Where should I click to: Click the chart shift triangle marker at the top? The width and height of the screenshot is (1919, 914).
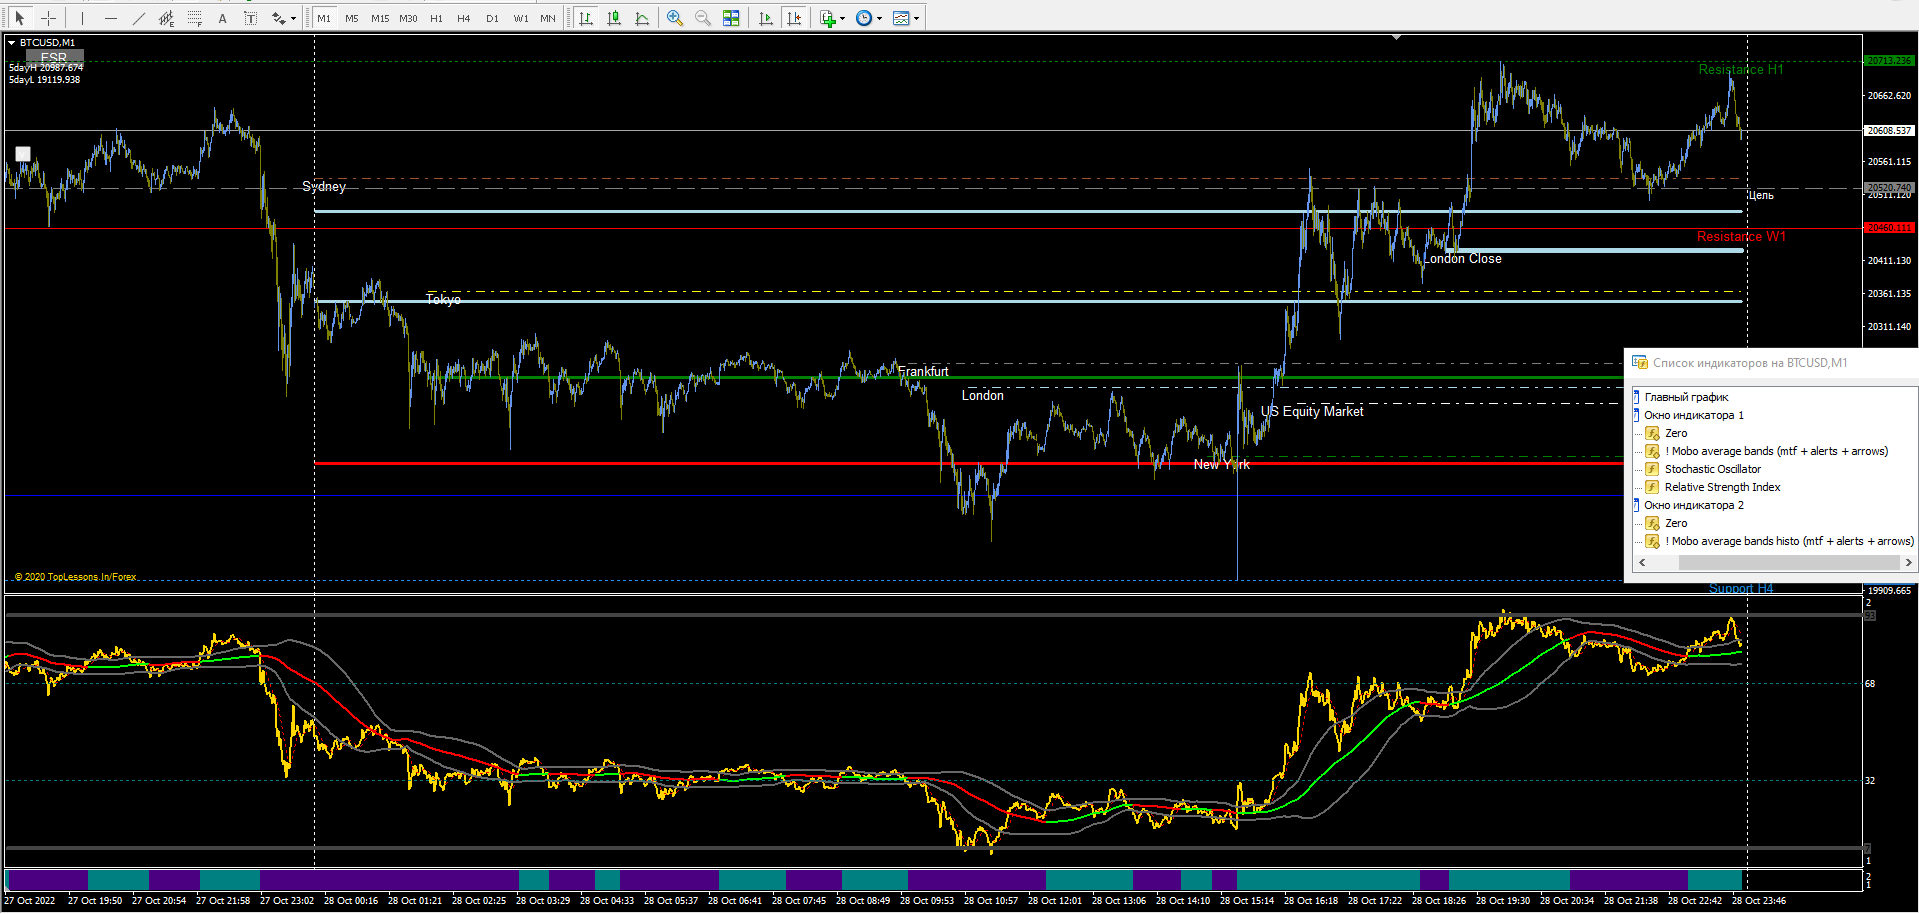pos(1396,37)
